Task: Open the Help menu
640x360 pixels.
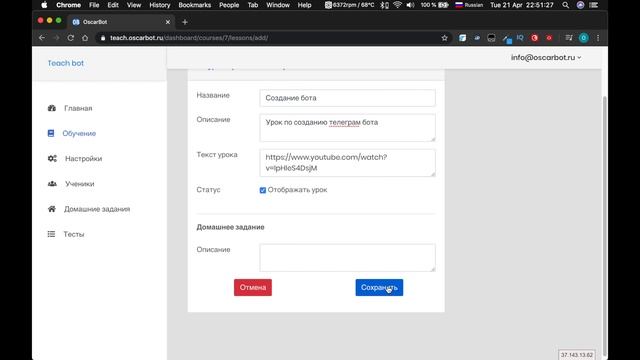Action: pyautogui.click(x=304, y=5)
